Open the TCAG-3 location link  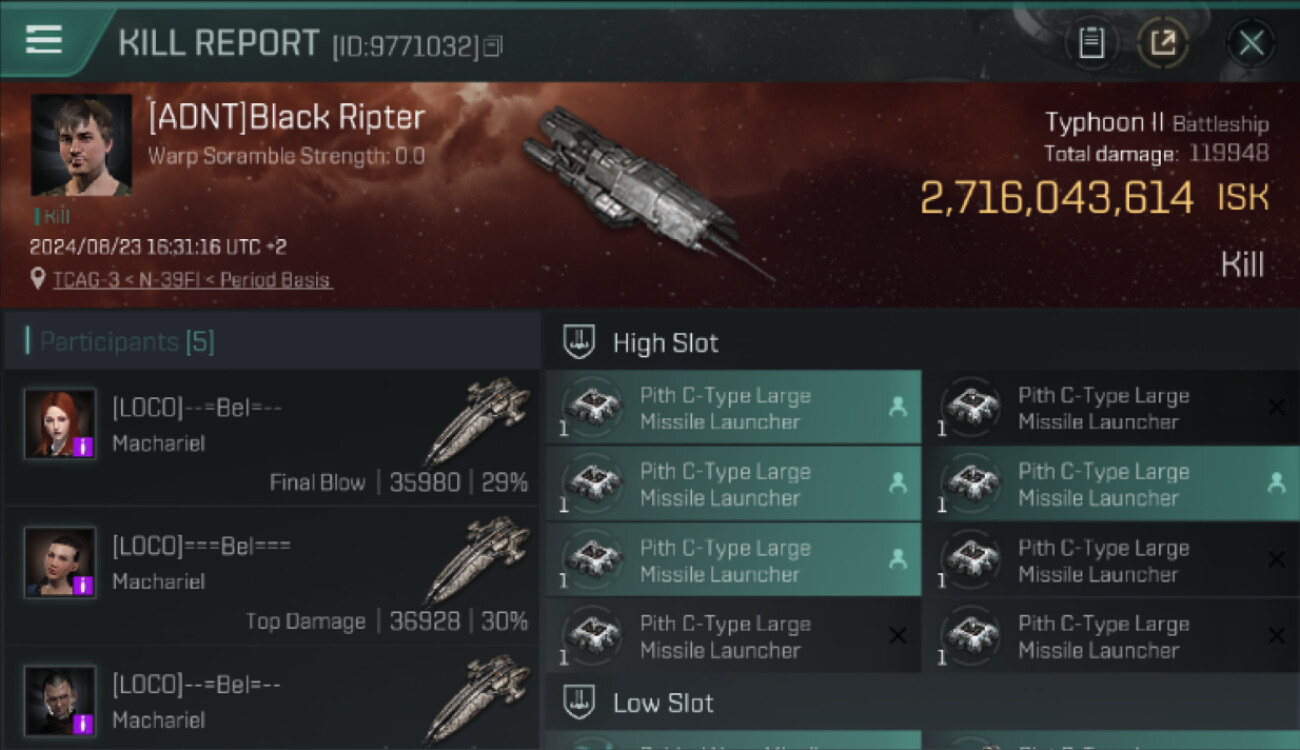pos(192,280)
